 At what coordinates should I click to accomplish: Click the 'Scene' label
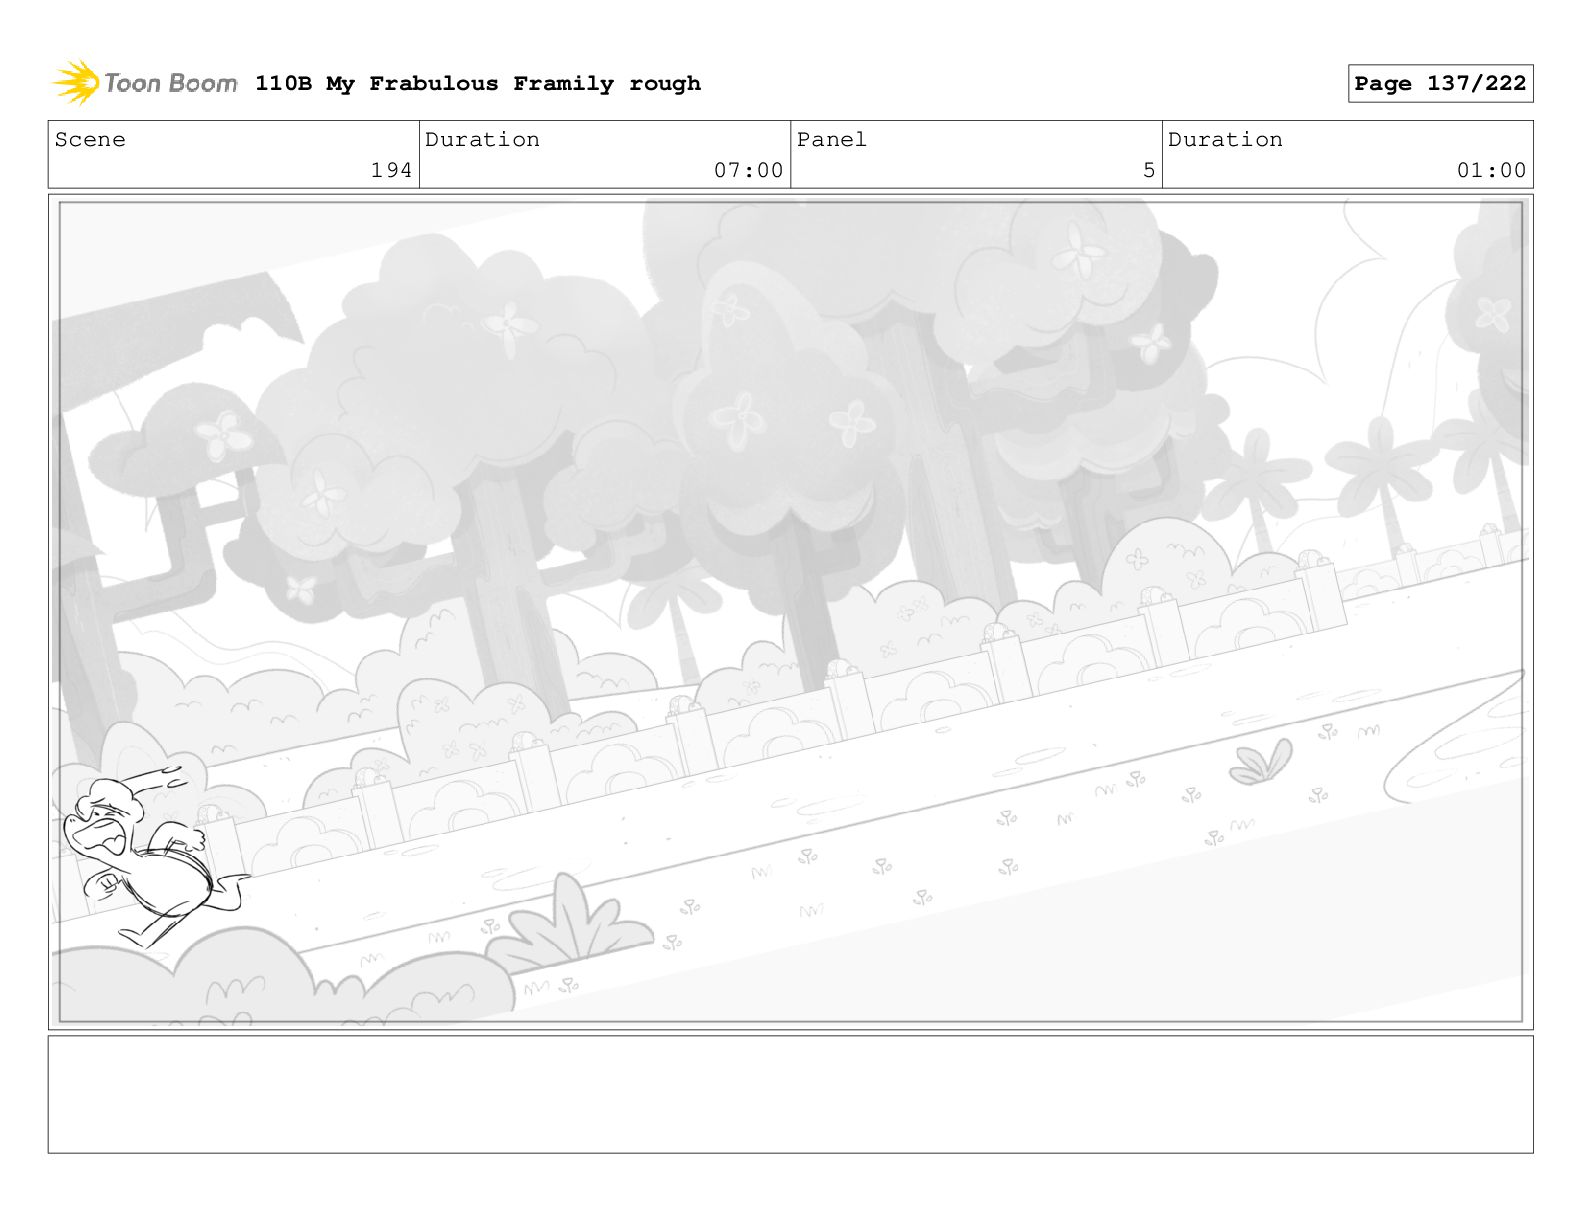(90, 140)
